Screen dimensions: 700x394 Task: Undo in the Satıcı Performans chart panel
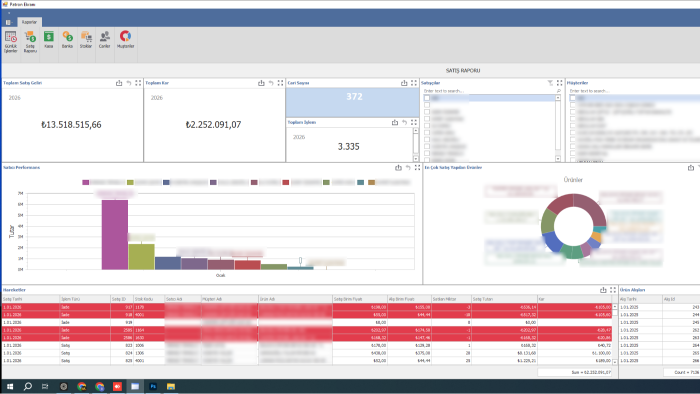(x=408, y=168)
